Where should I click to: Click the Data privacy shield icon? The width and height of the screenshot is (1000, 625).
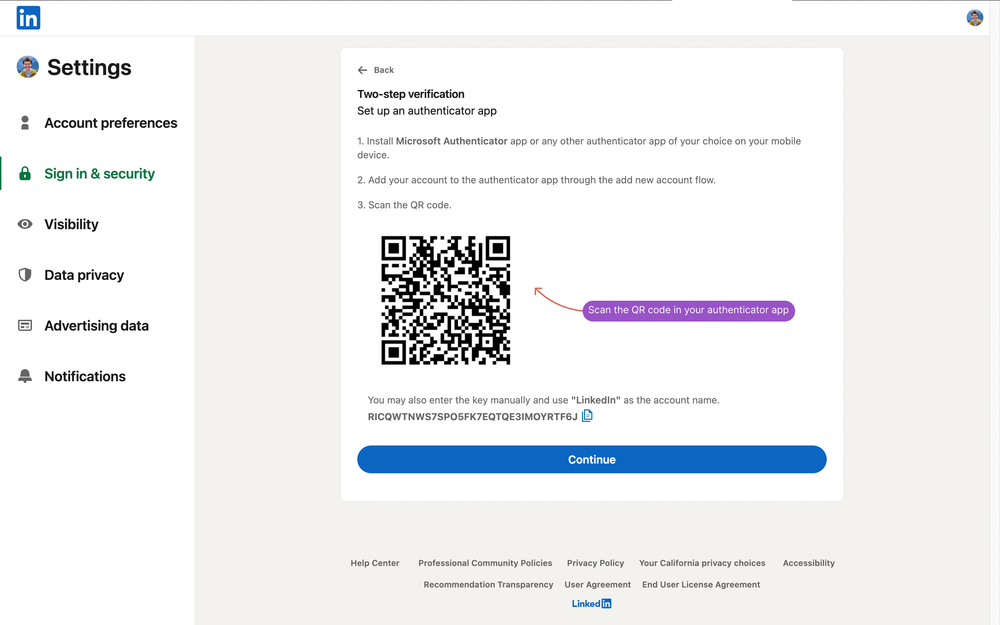pos(25,275)
